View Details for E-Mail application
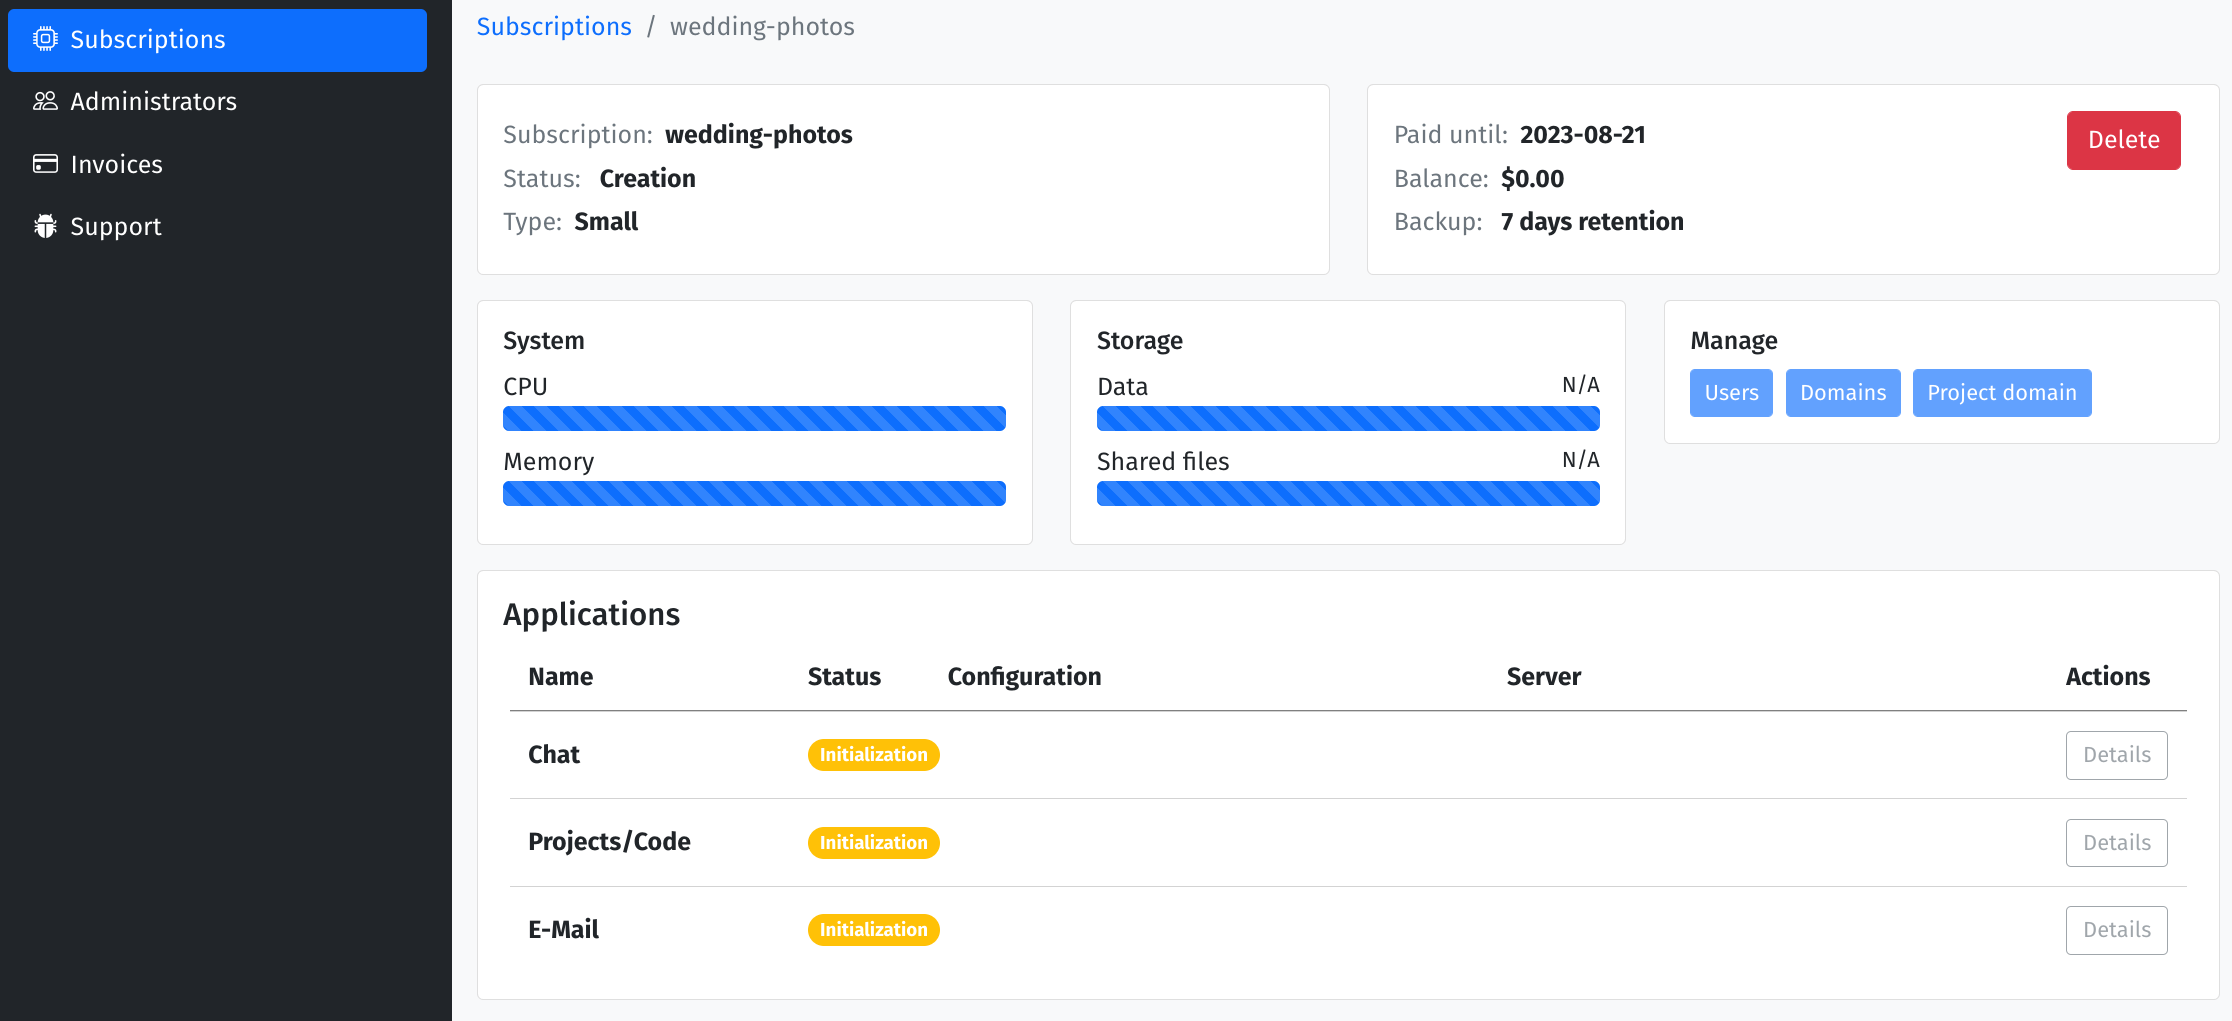The height and width of the screenshot is (1021, 2232). click(2117, 930)
